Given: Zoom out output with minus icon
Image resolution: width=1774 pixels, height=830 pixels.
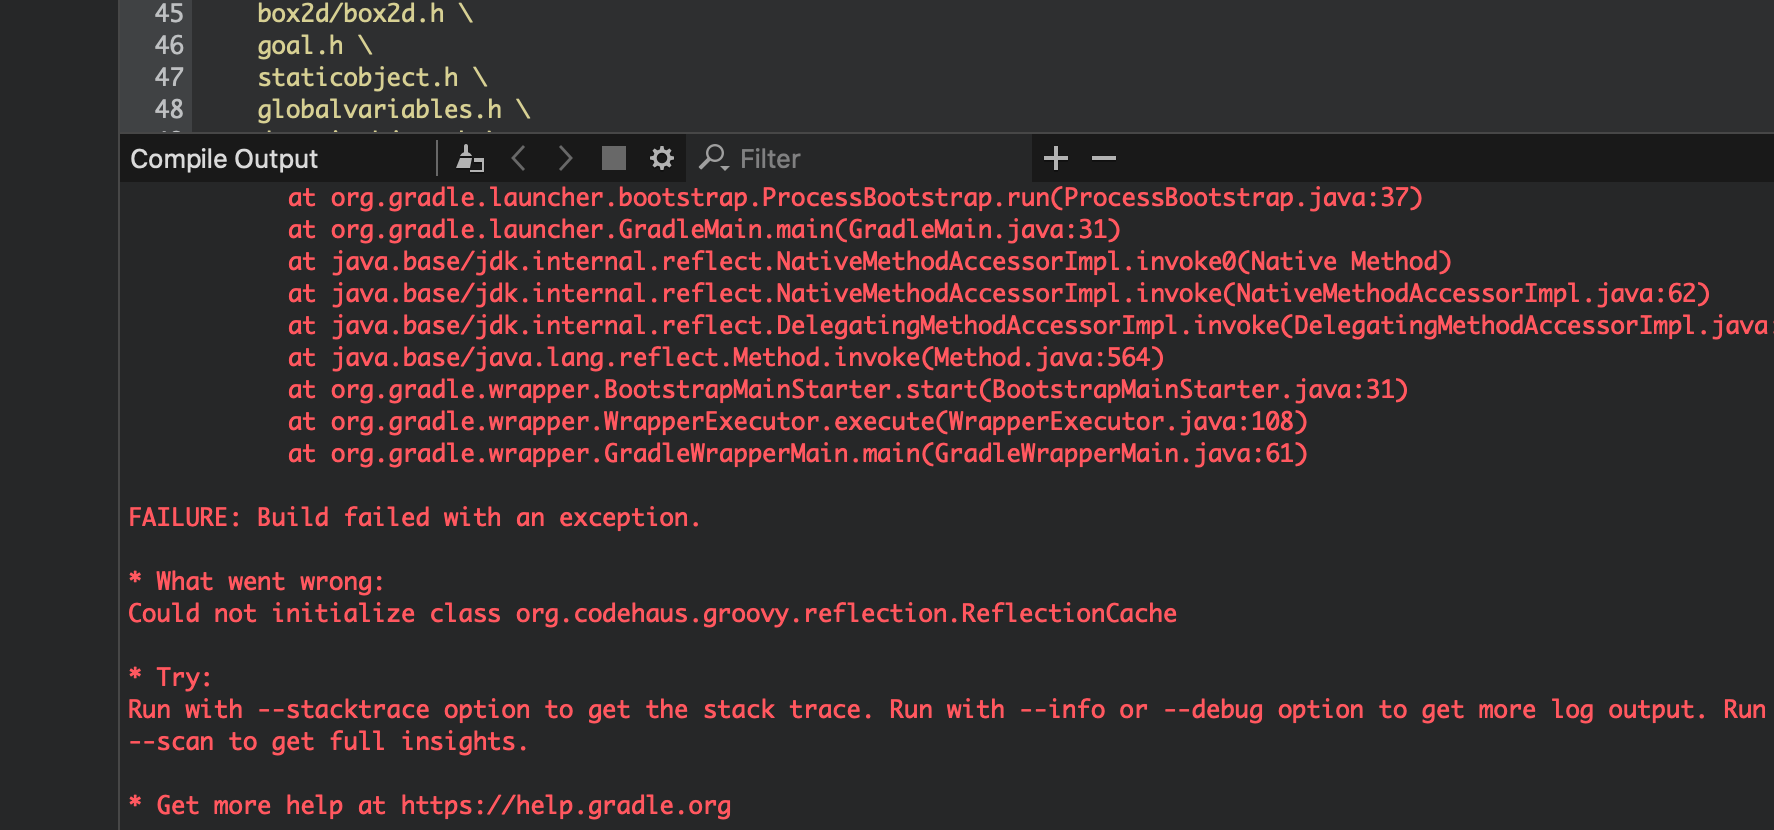Looking at the screenshot, I should [x=1103, y=158].
